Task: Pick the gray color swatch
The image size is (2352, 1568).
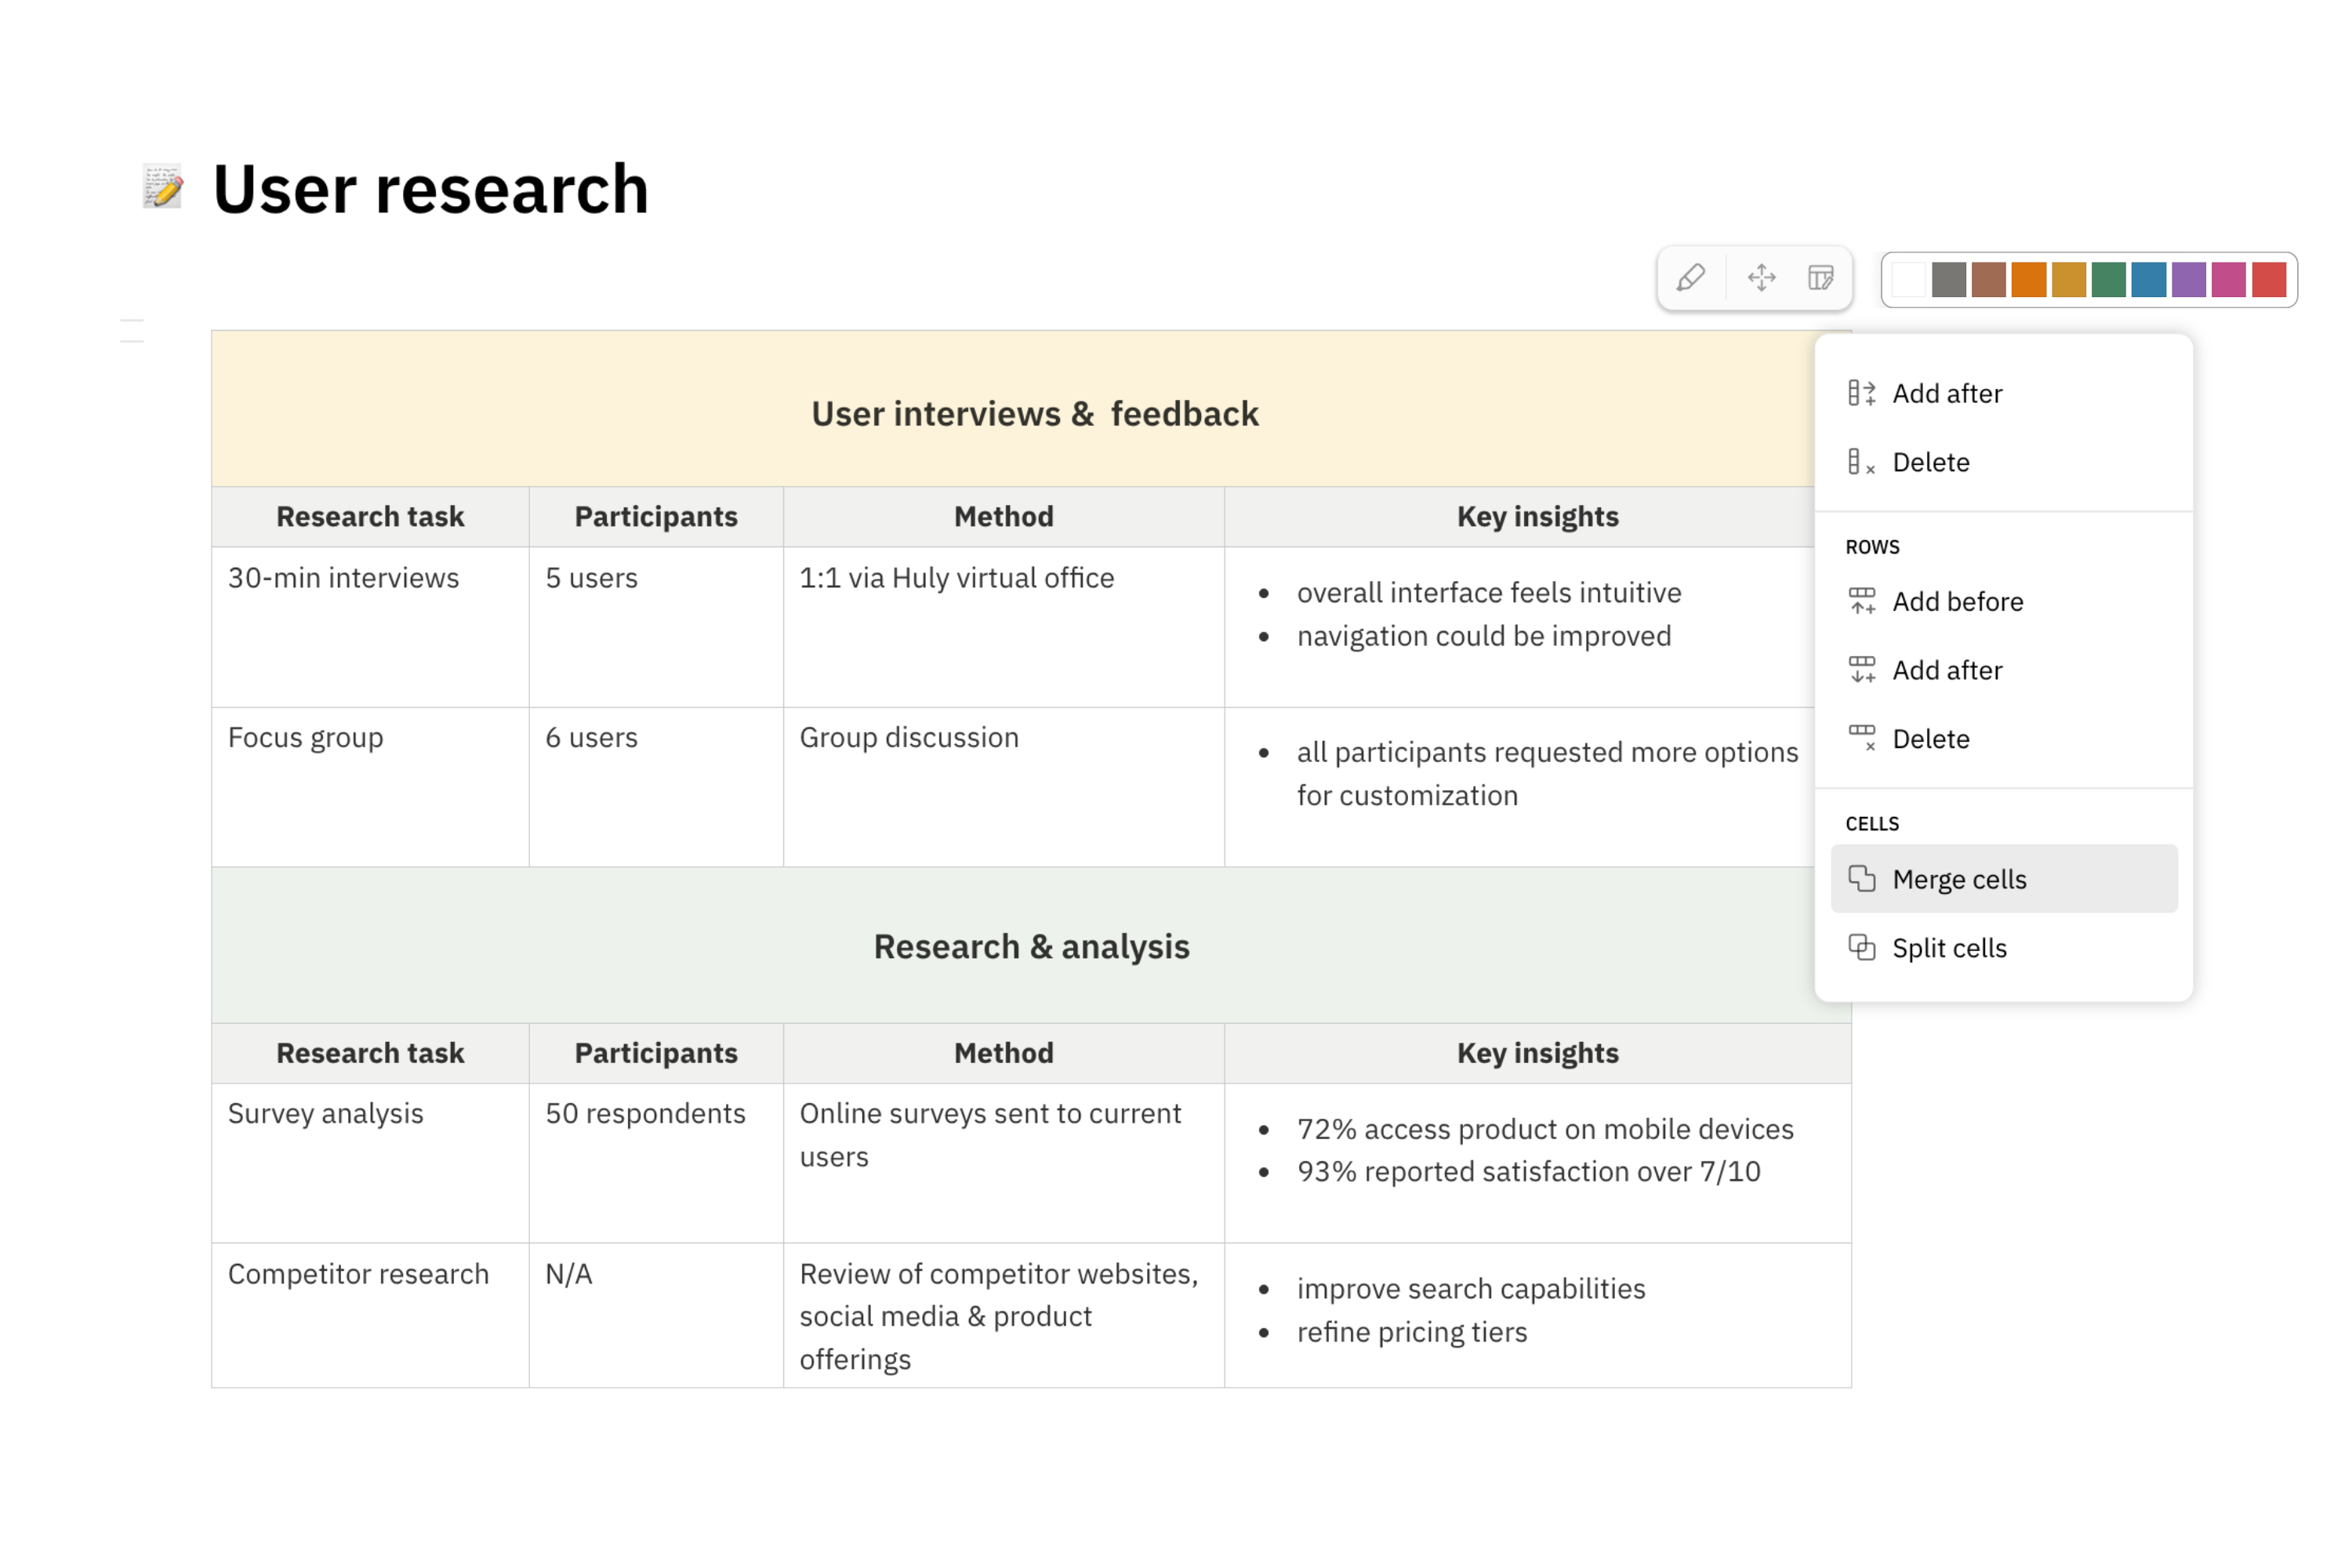Action: [1948, 280]
